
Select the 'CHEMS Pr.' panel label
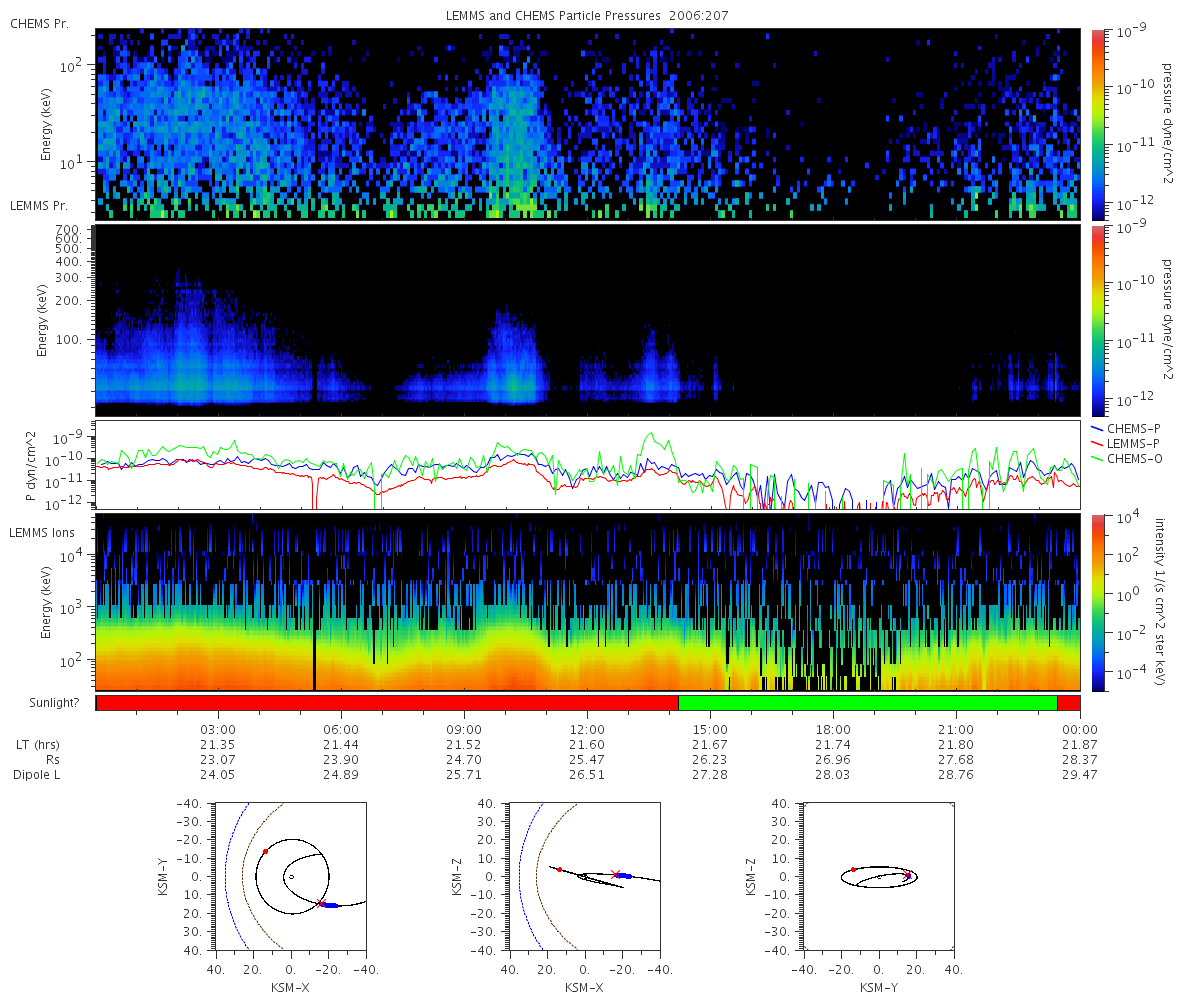coord(39,24)
